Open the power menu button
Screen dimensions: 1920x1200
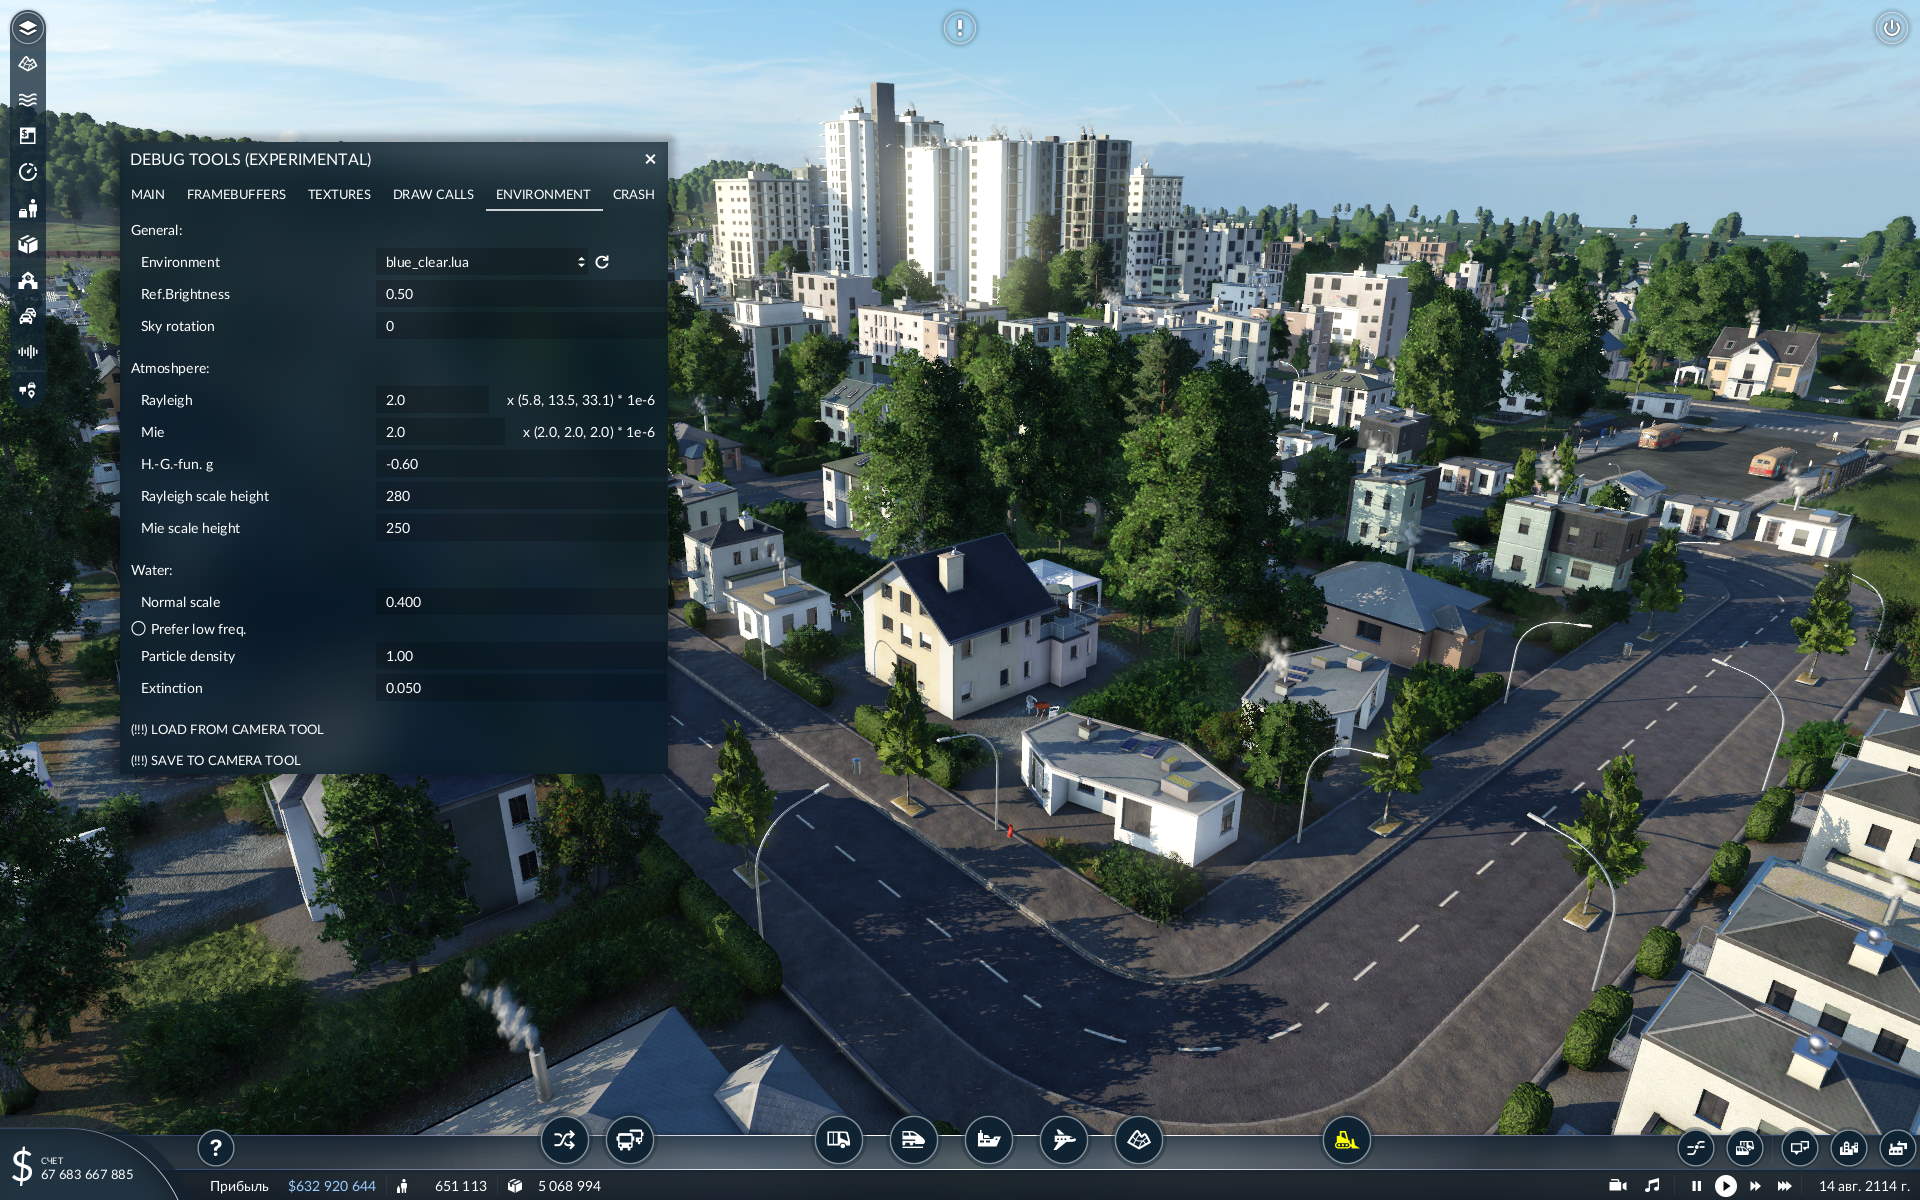[x=1891, y=28]
